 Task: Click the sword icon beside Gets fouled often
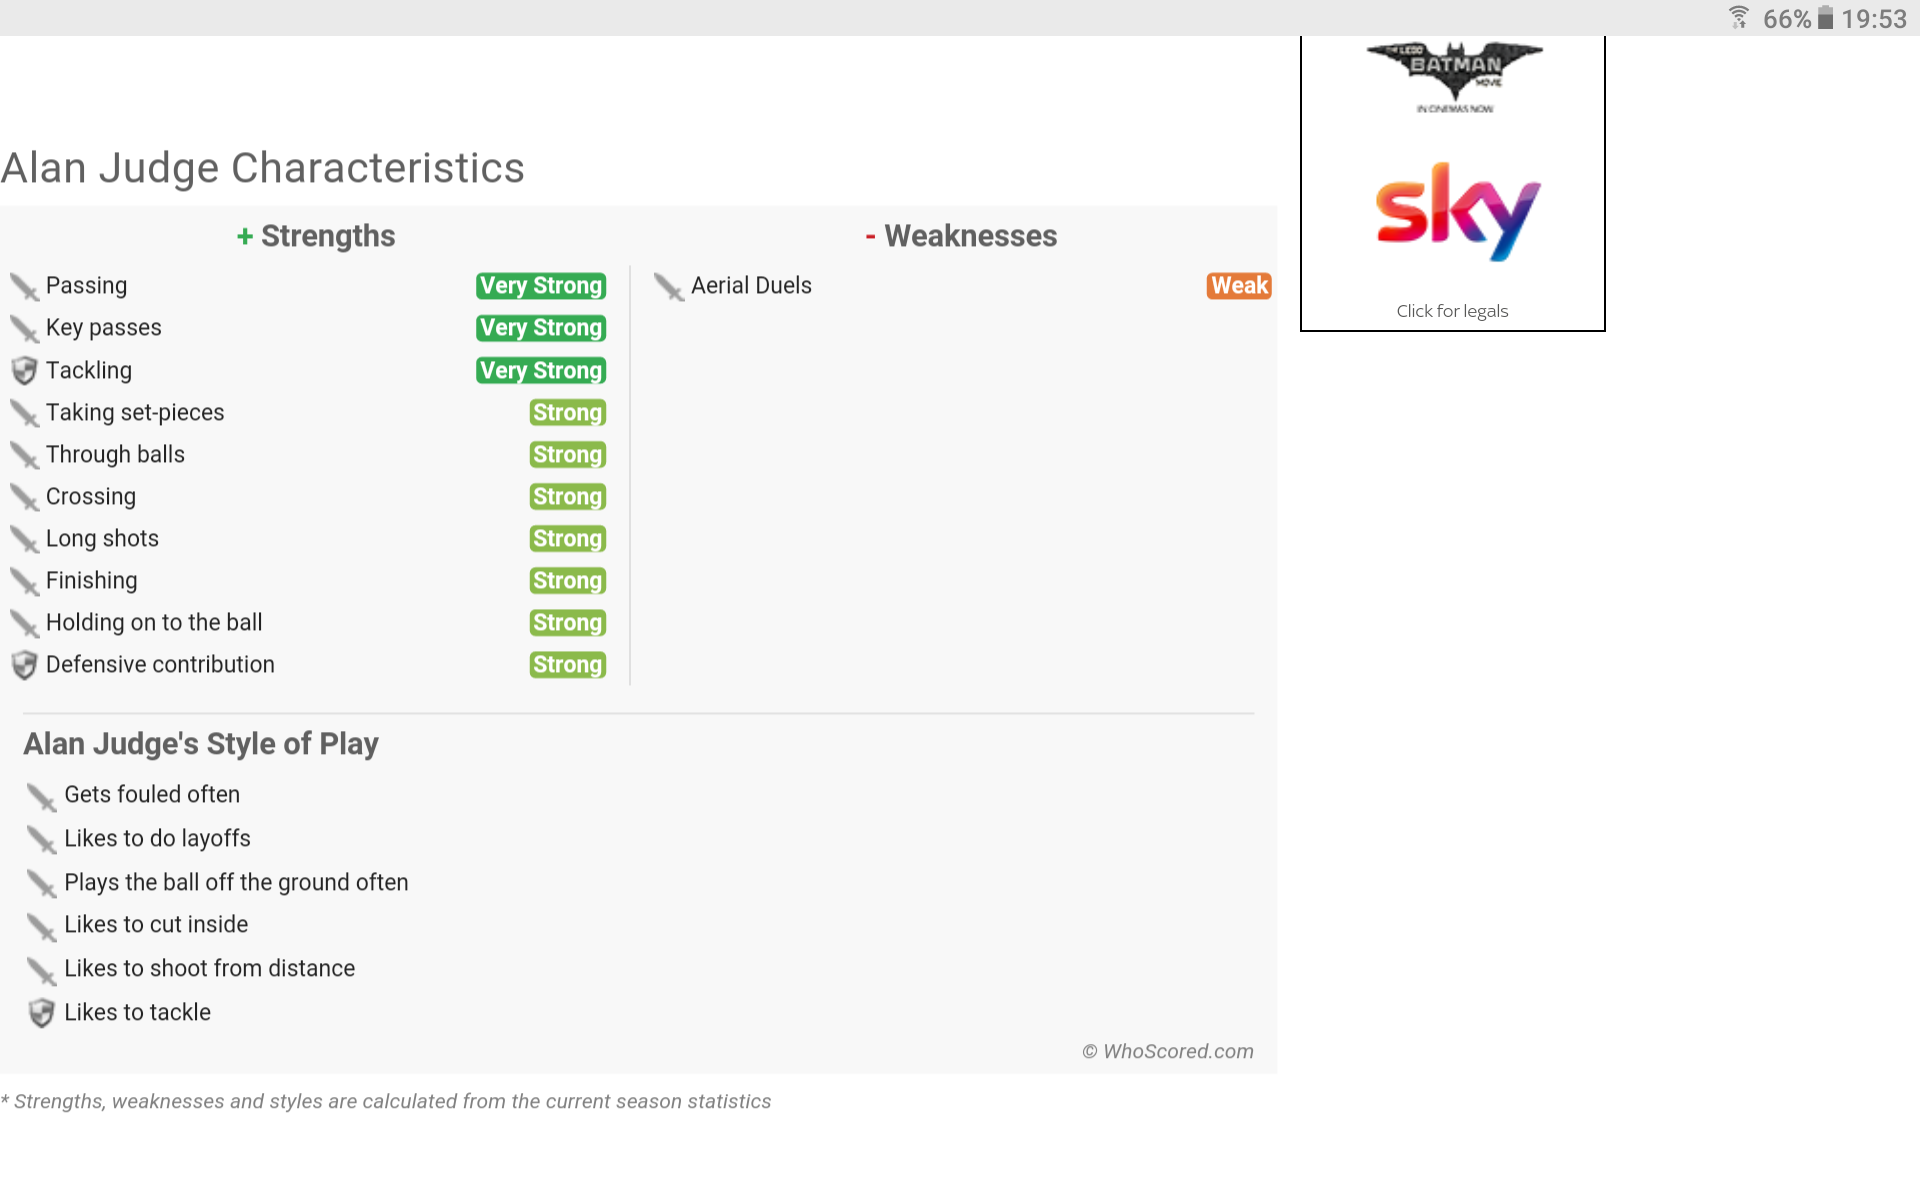tap(41, 796)
